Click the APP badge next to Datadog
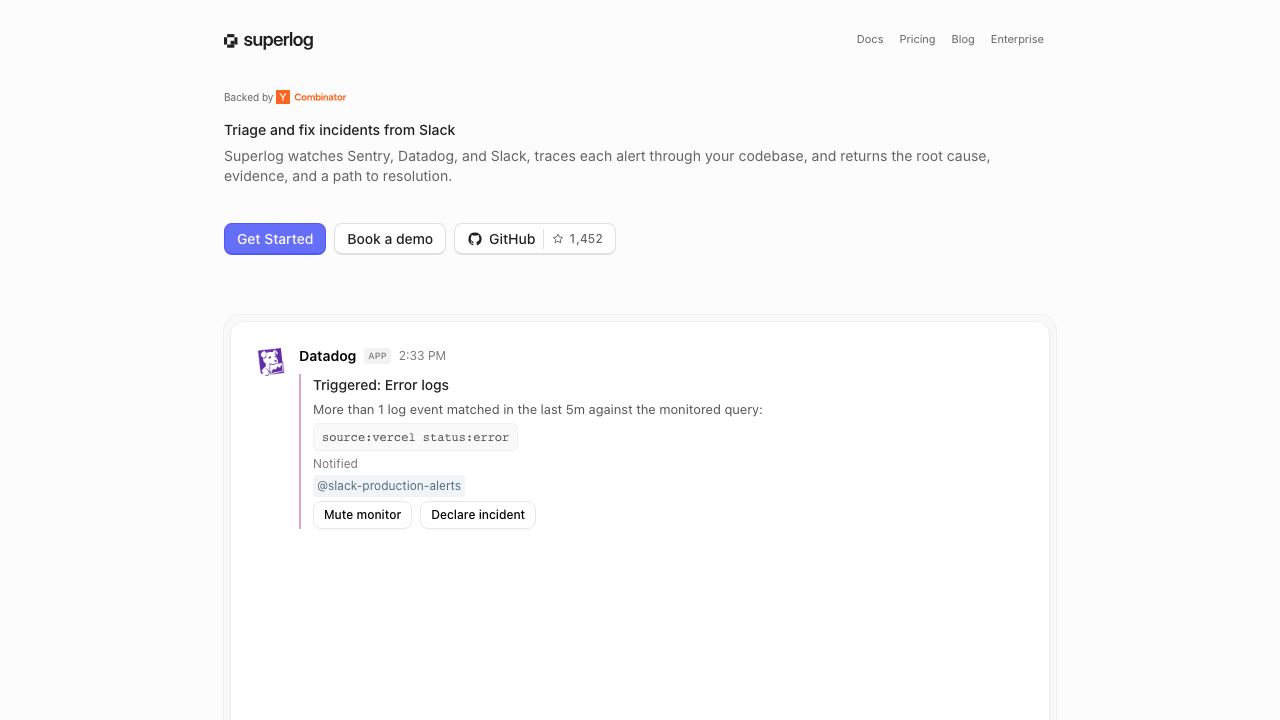This screenshot has height=720, width=1280. [377, 356]
